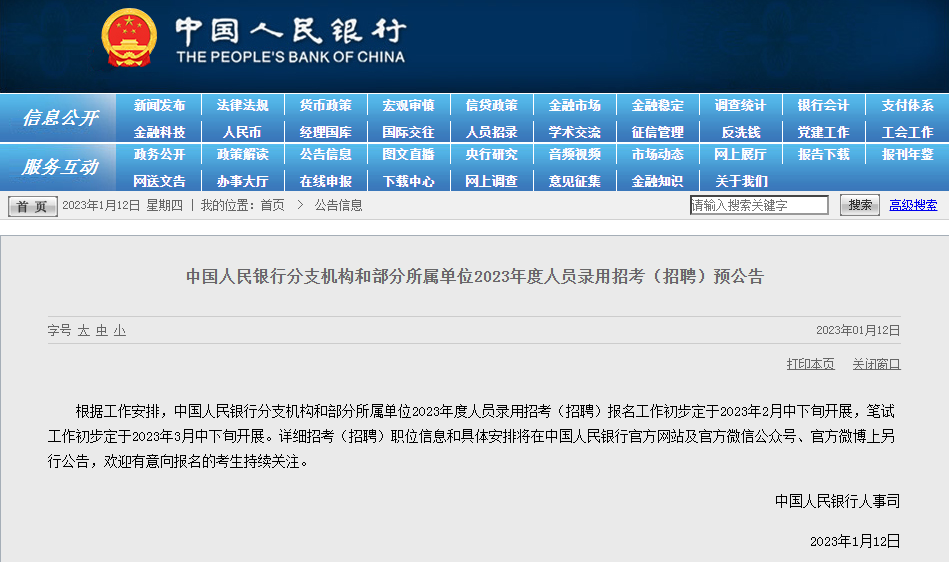This screenshot has width=949, height=562.
Task: Open 国际交往 section
Action: click(409, 132)
